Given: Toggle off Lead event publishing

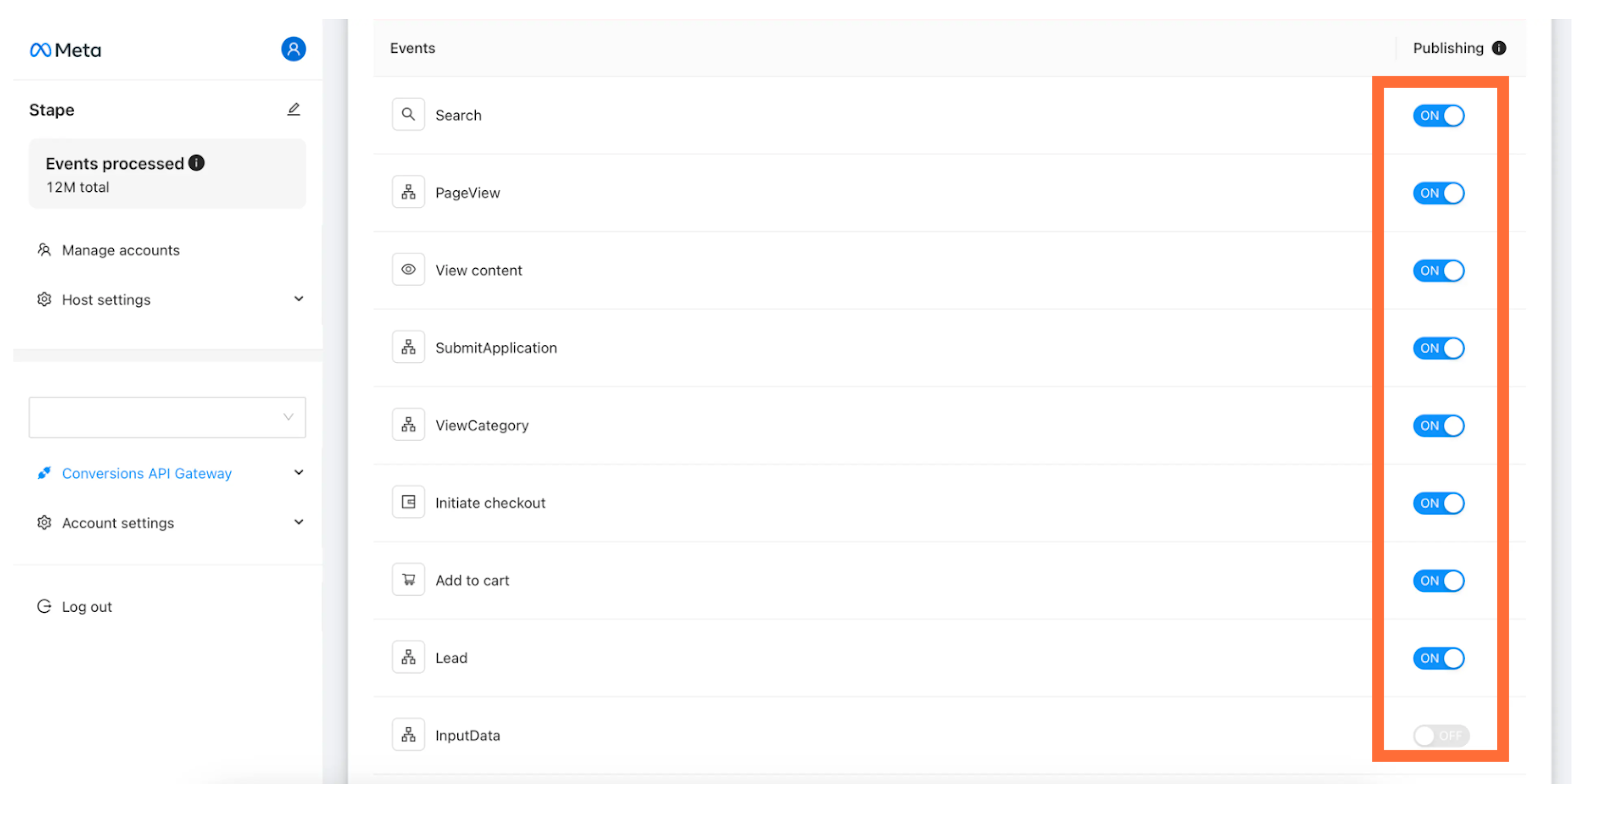Looking at the screenshot, I should 1438,658.
